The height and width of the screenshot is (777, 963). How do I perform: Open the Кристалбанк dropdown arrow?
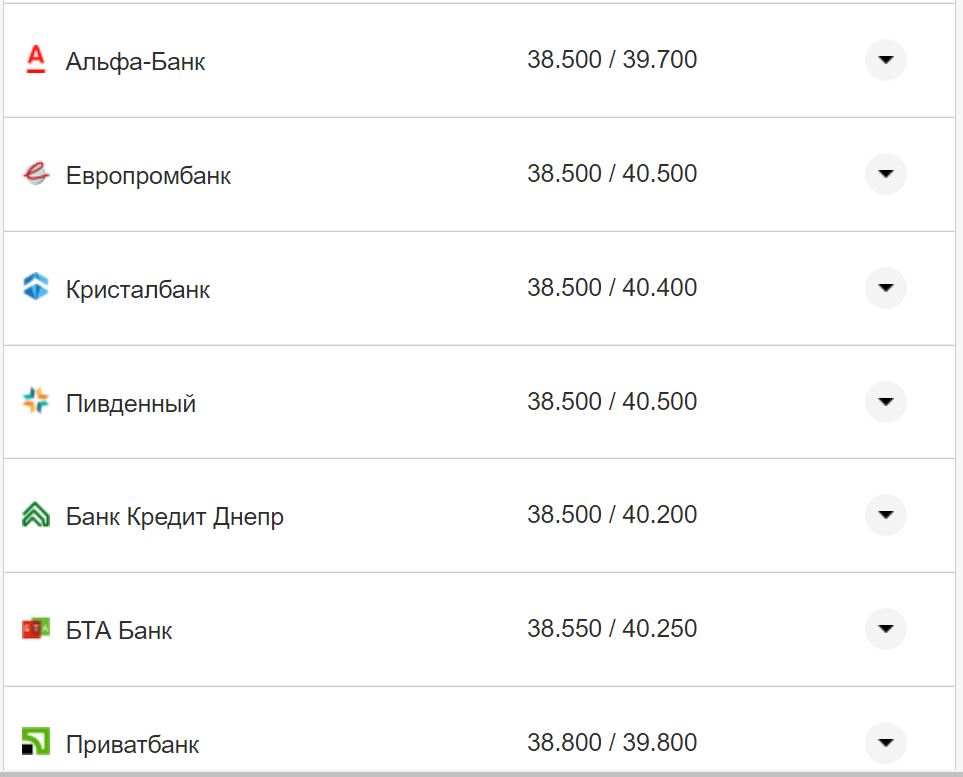tap(885, 288)
